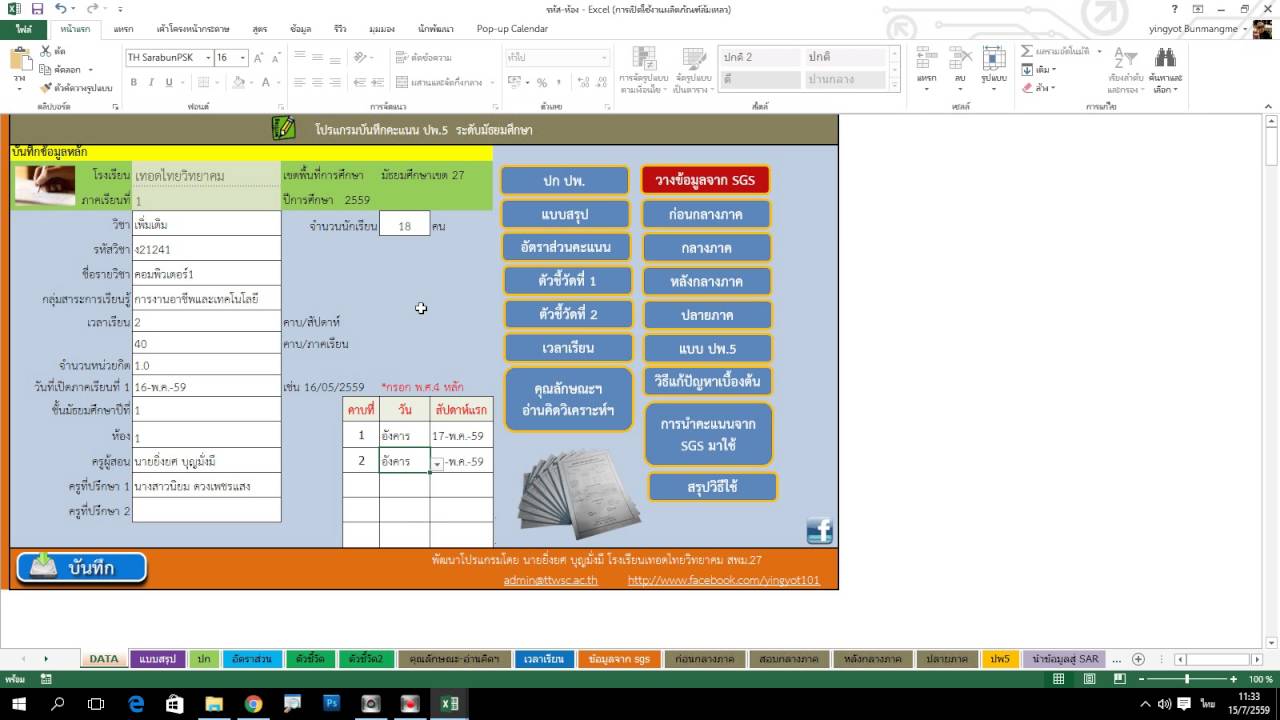The height and width of the screenshot is (720, 1280).
Task: Open Photoshop from the Windows taskbar
Action: 331,704
